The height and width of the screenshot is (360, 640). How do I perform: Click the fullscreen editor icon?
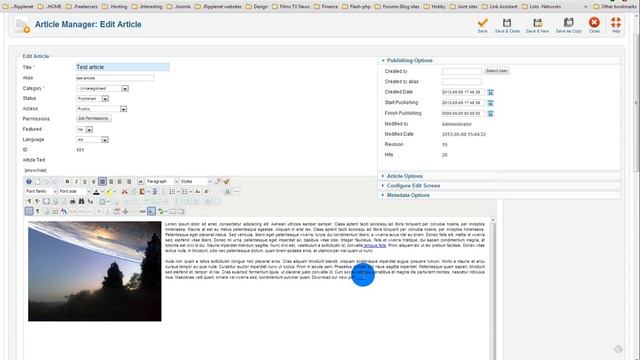click(x=46, y=201)
